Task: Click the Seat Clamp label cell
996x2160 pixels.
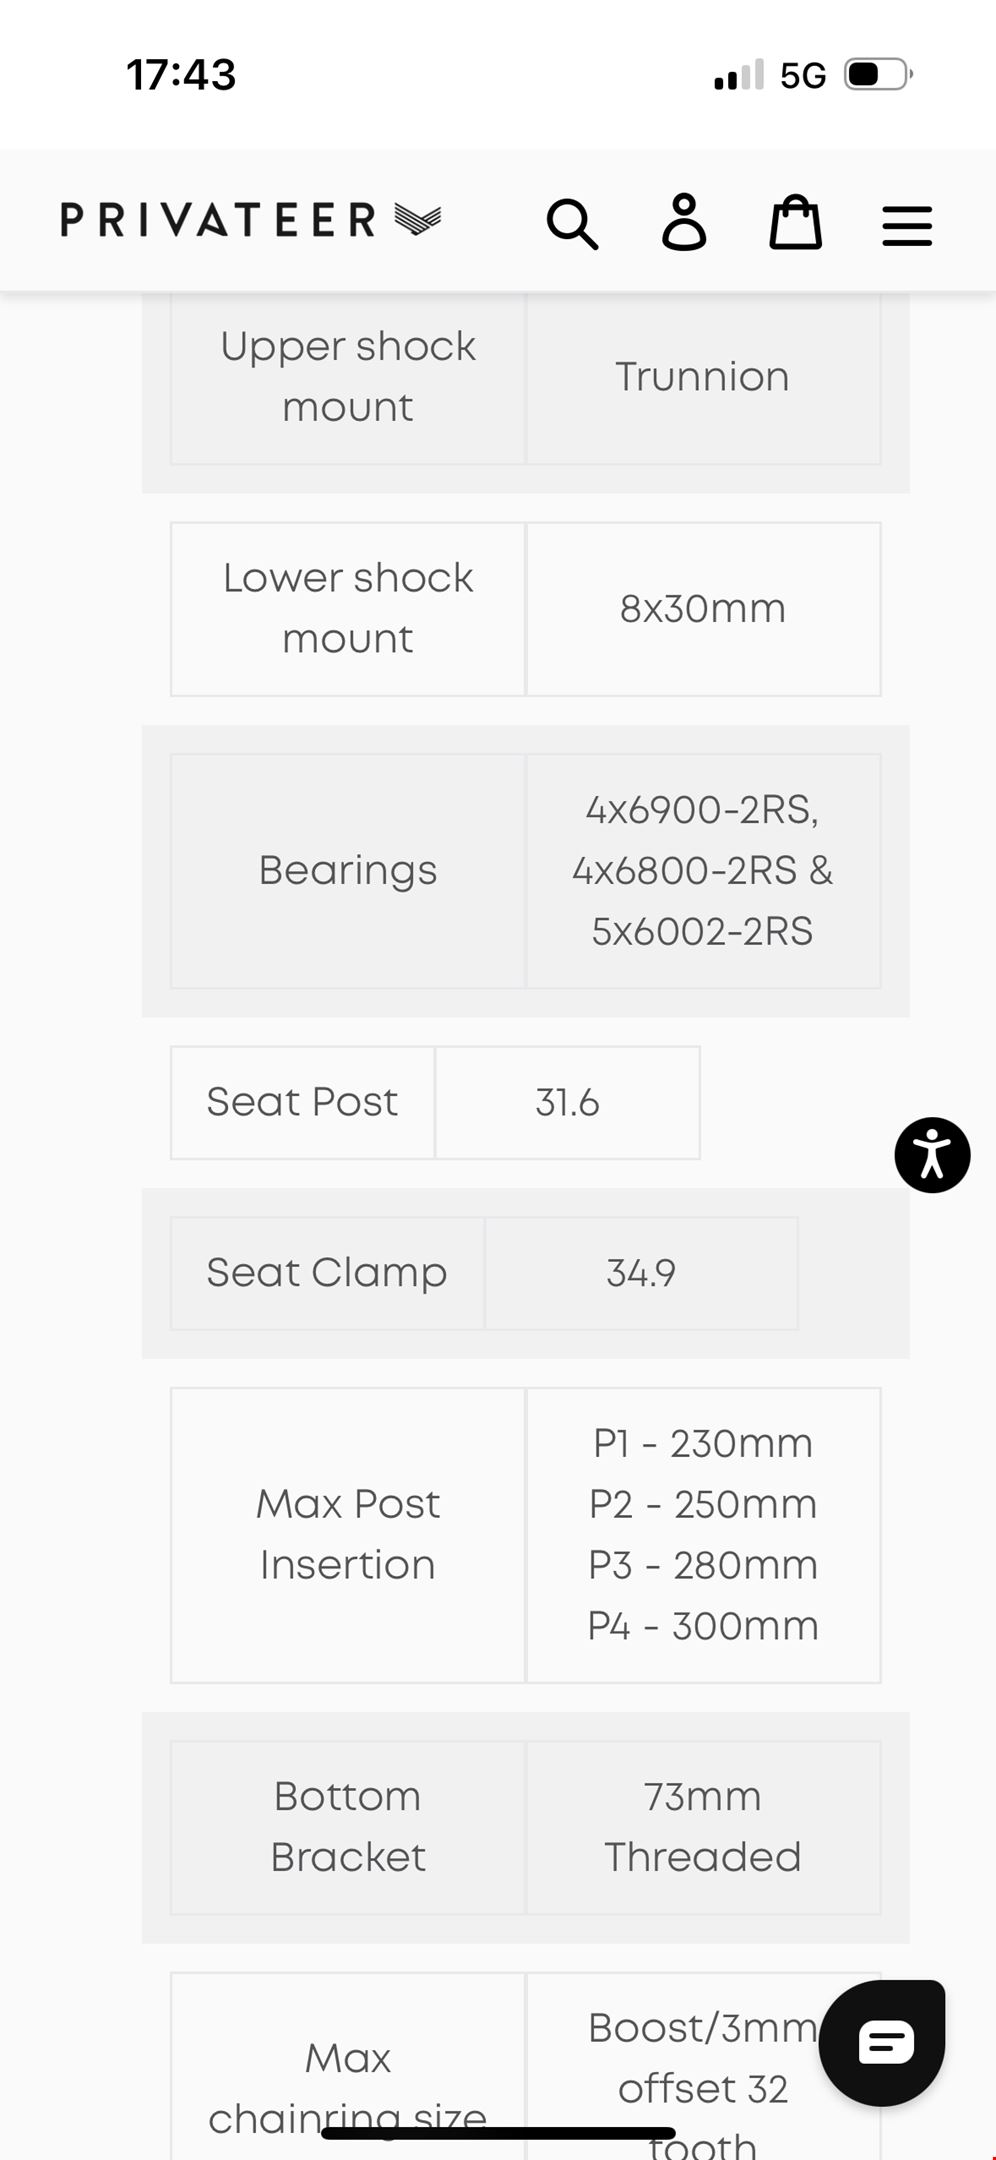Action: click(x=327, y=1273)
